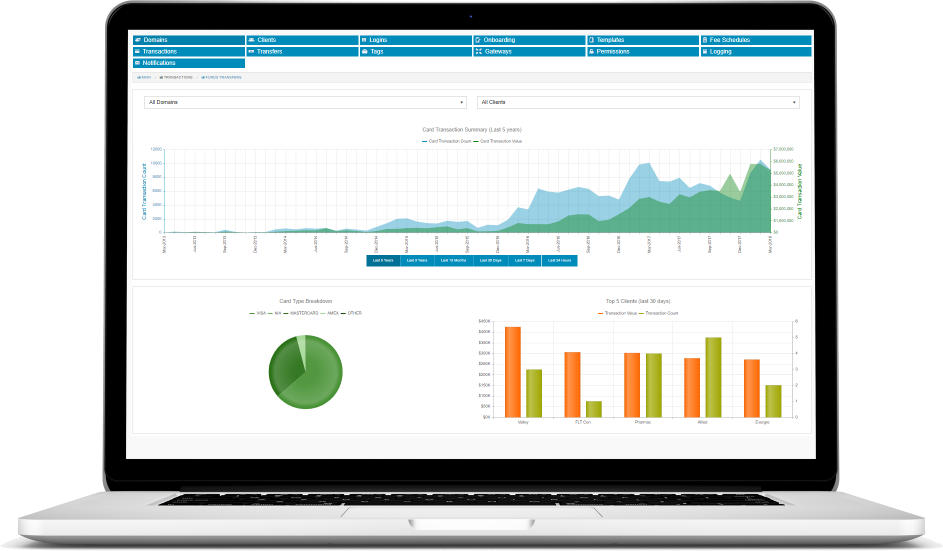Screen dimensions: 943x551
Task: Select the Last 24 Hours range button
Action: click(x=560, y=260)
